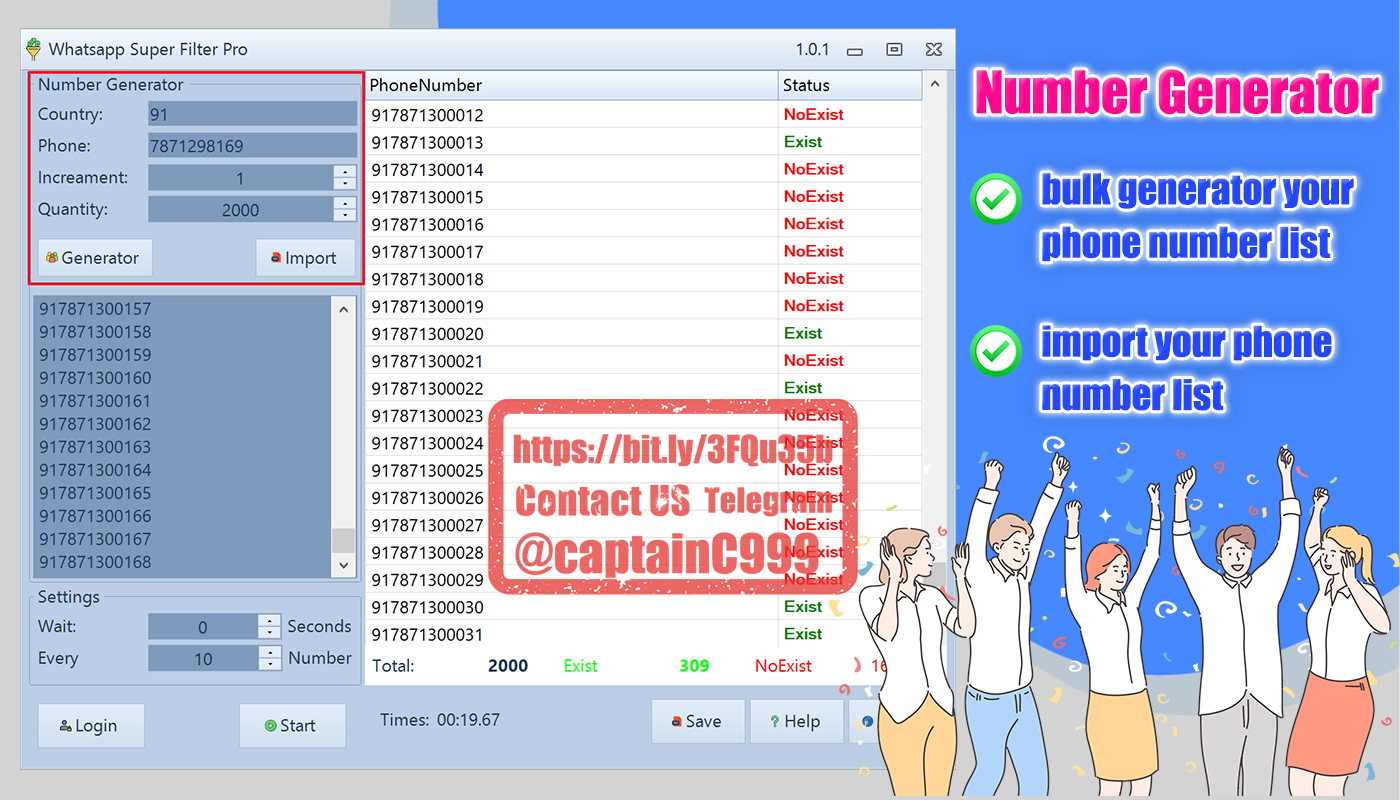Select 917871300164 in the generated list
Viewport: 1400px width, 800px height.
tap(95, 470)
